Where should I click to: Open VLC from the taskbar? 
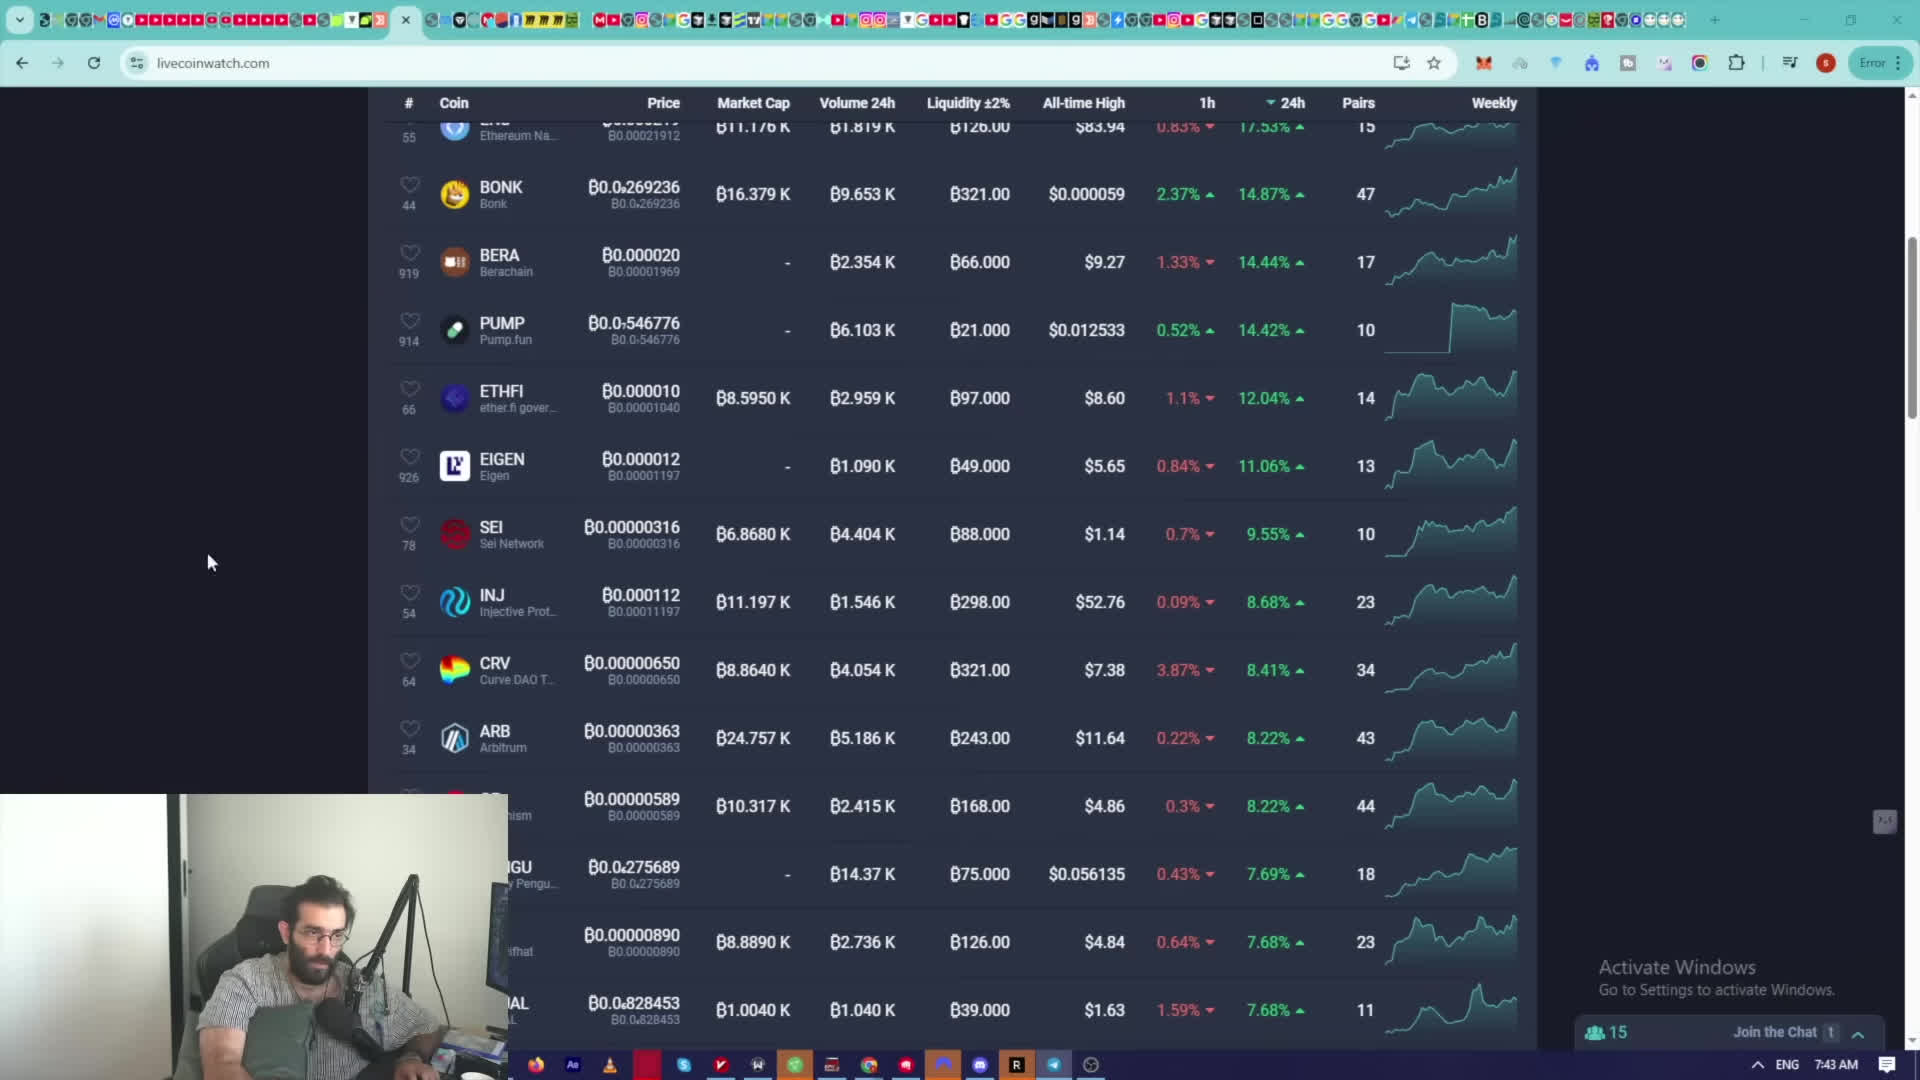609,1065
